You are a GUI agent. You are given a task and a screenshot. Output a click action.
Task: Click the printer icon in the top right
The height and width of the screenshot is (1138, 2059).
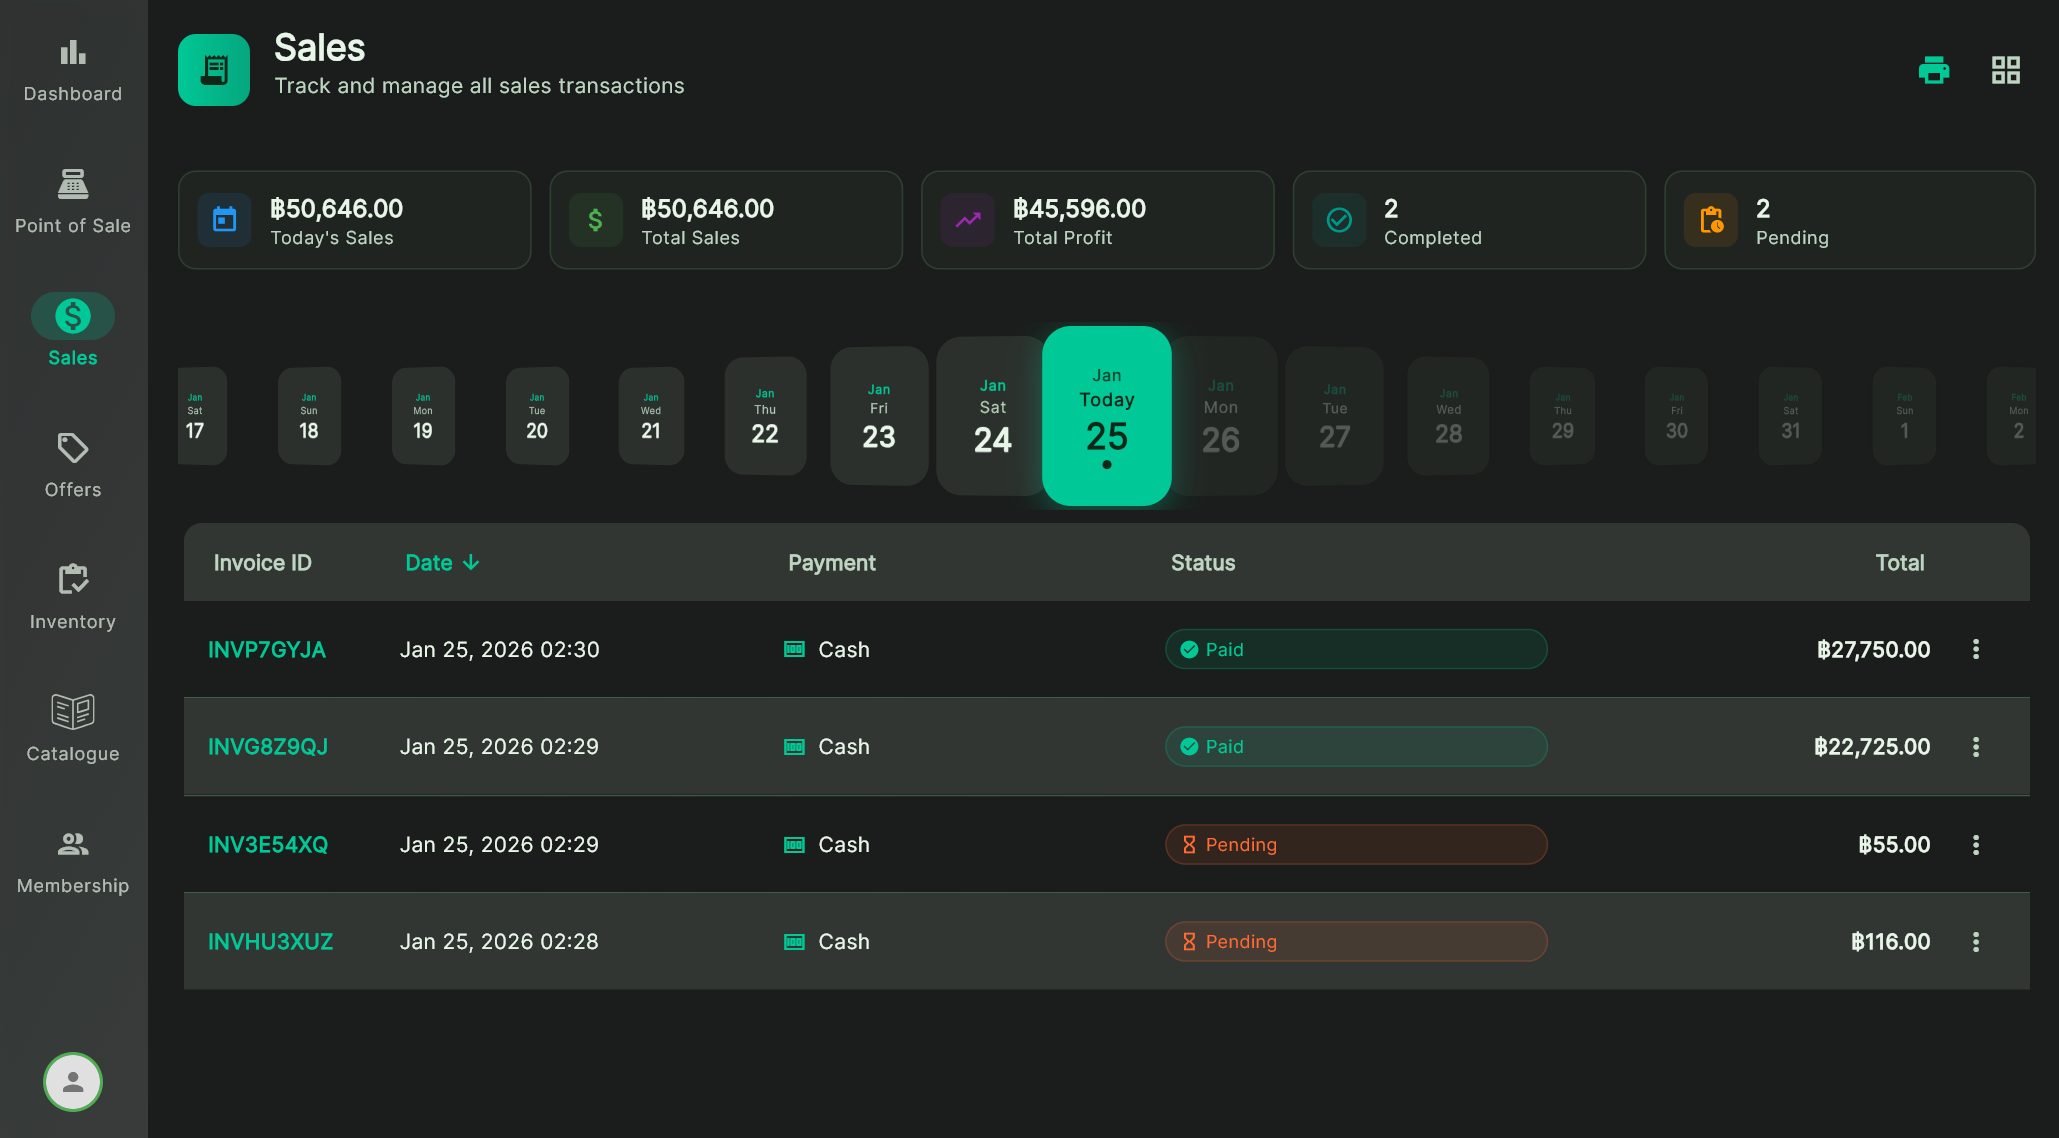click(1934, 70)
